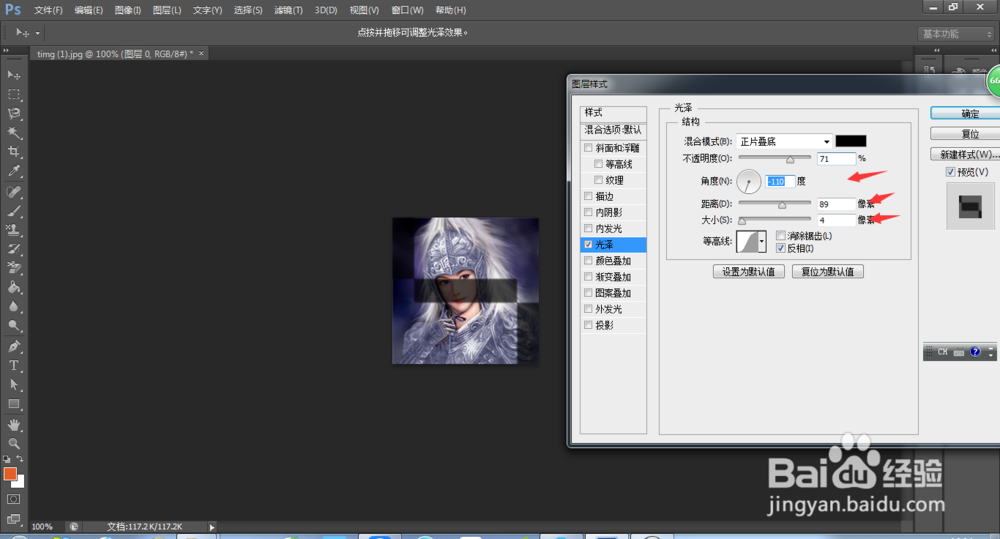Click the Change Screen Mode icon
Image resolution: width=1000 pixels, height=539 pixels.
tap(13, 519)
